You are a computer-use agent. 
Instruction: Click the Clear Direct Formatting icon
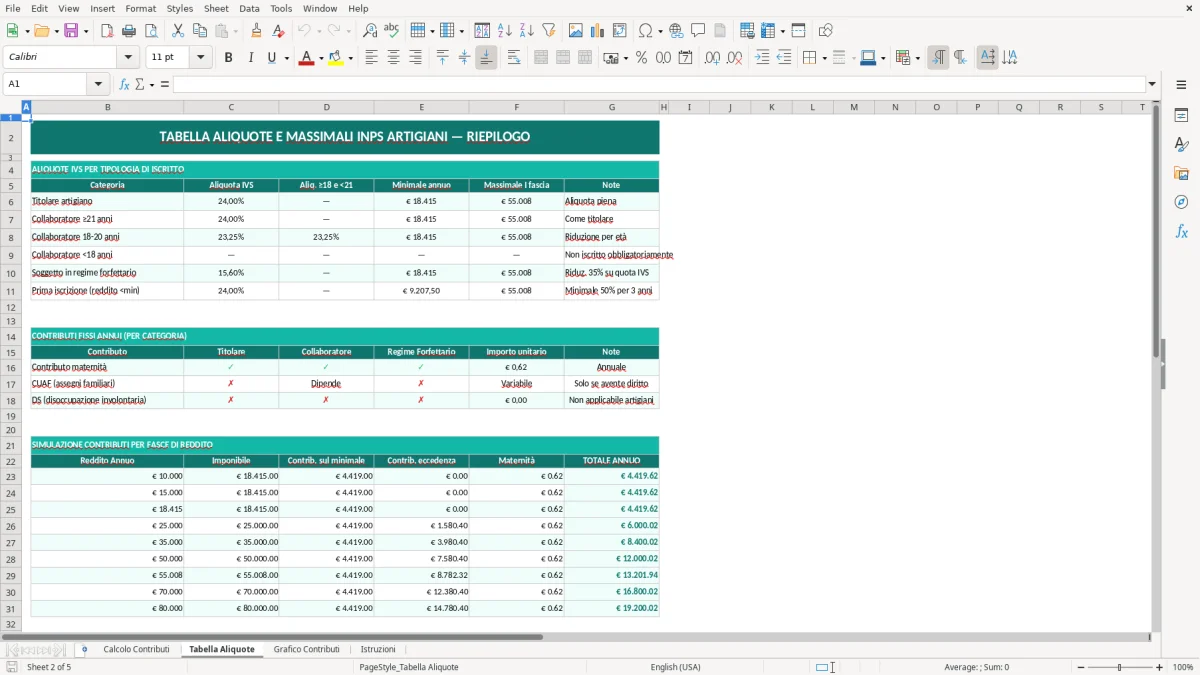(x=279, y=31)
